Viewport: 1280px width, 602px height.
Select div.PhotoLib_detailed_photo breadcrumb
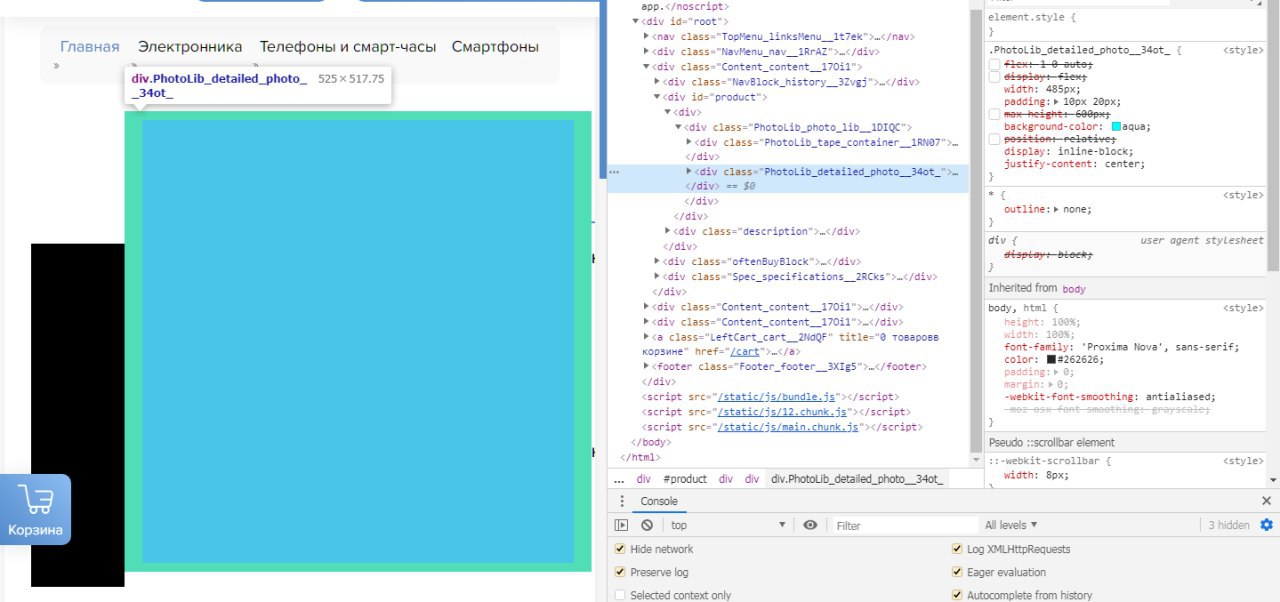pos(857,479)
